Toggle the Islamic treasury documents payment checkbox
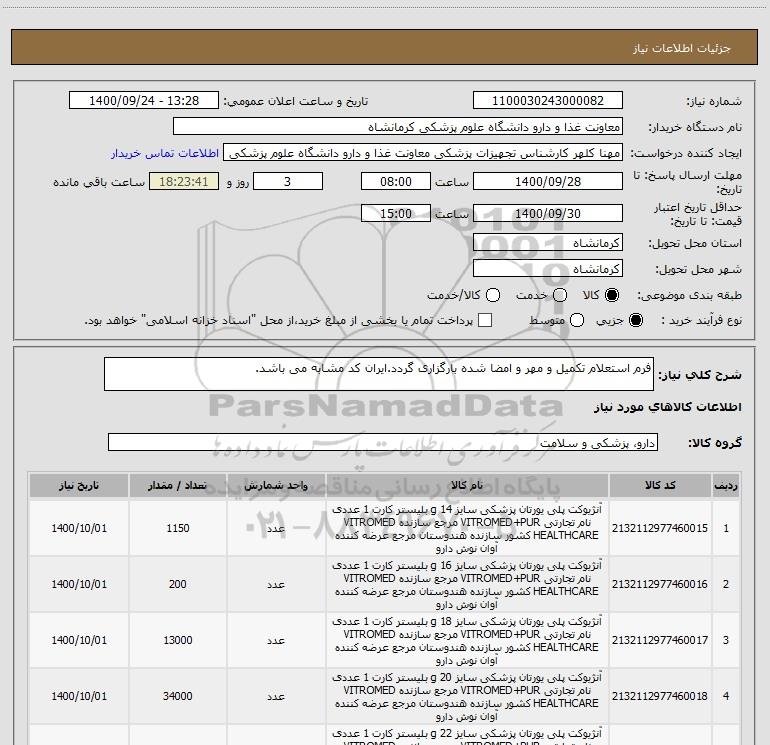This screenshot has width=770, height=745. pos(485,320)
